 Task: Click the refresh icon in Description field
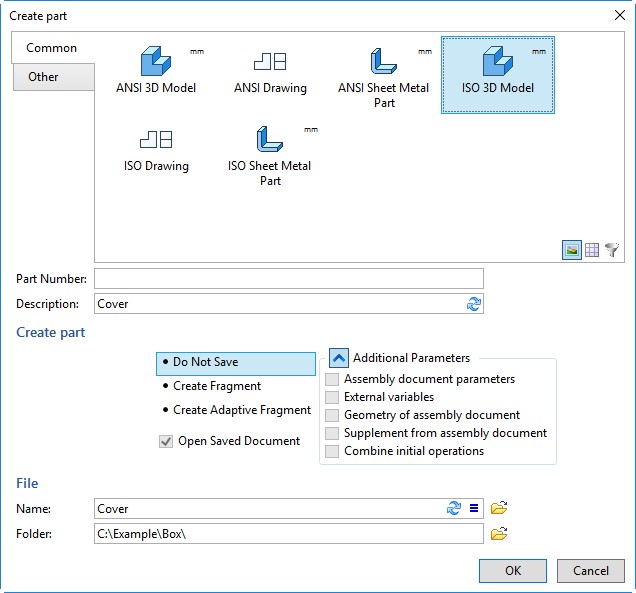473,304
